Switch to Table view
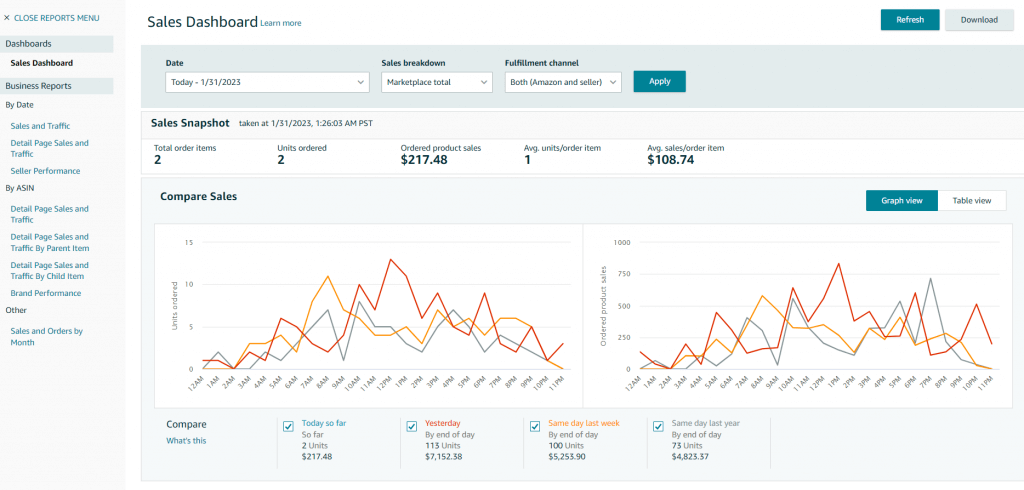Screen dimensions: 1024x490 (971, 201)
